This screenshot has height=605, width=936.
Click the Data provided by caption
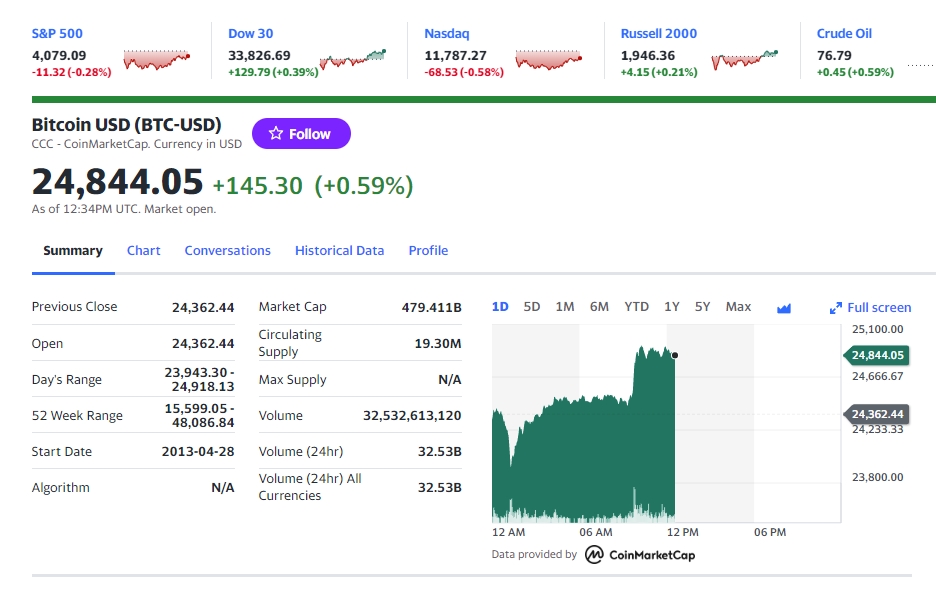click(x=534, y=554)
